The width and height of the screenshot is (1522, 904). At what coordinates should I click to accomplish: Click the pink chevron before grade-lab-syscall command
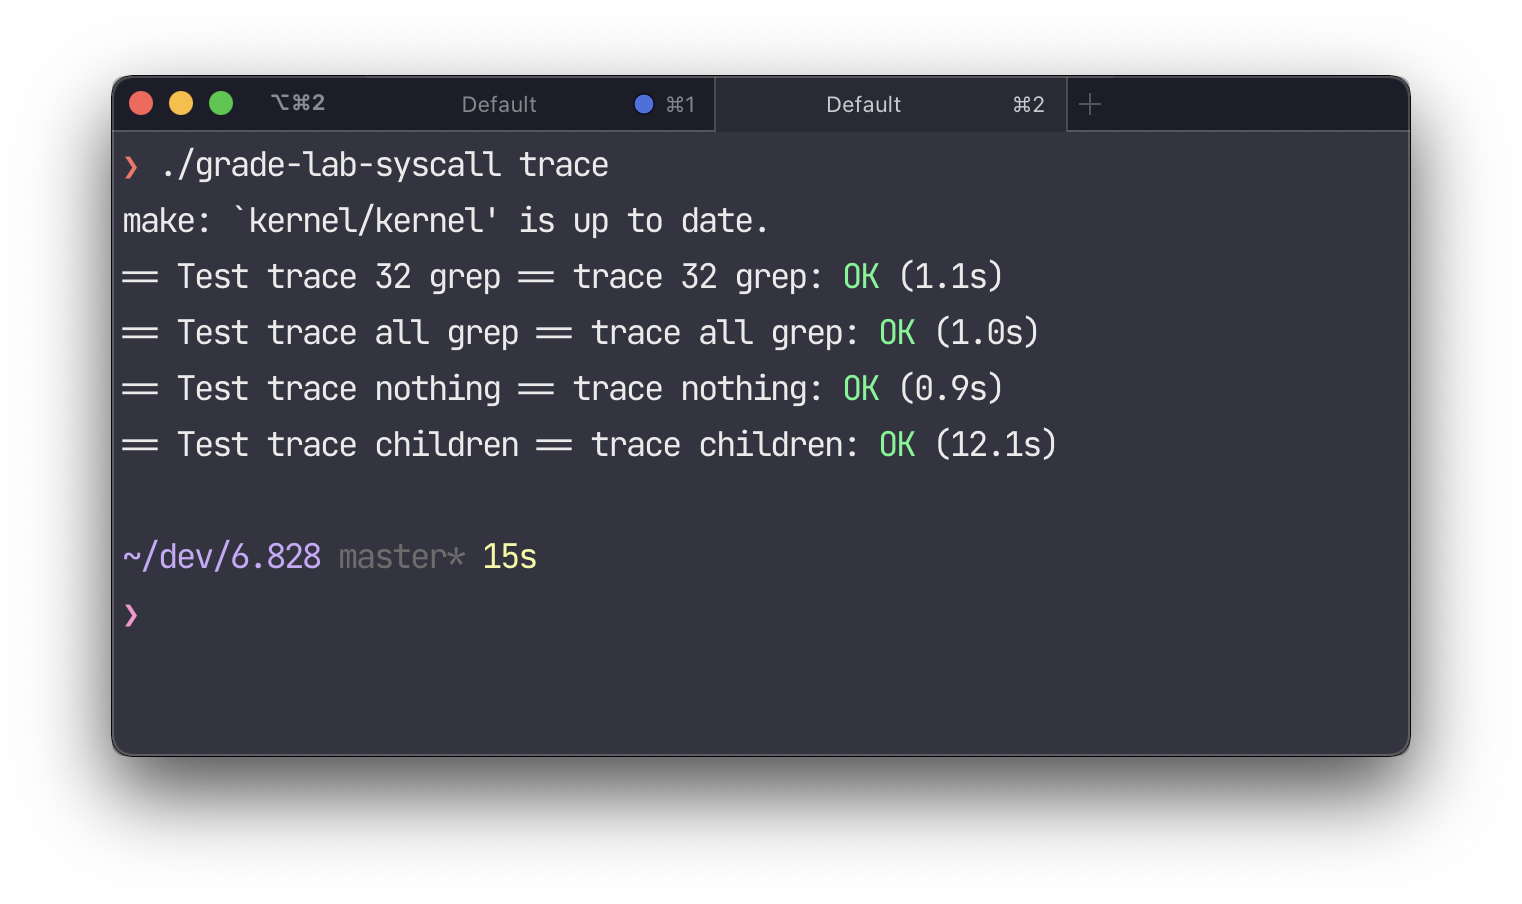(131, 166)
